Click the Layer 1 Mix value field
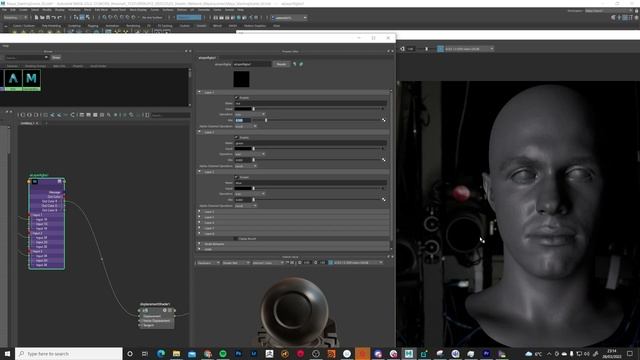The image size is (640, 360). coord(243,120)
